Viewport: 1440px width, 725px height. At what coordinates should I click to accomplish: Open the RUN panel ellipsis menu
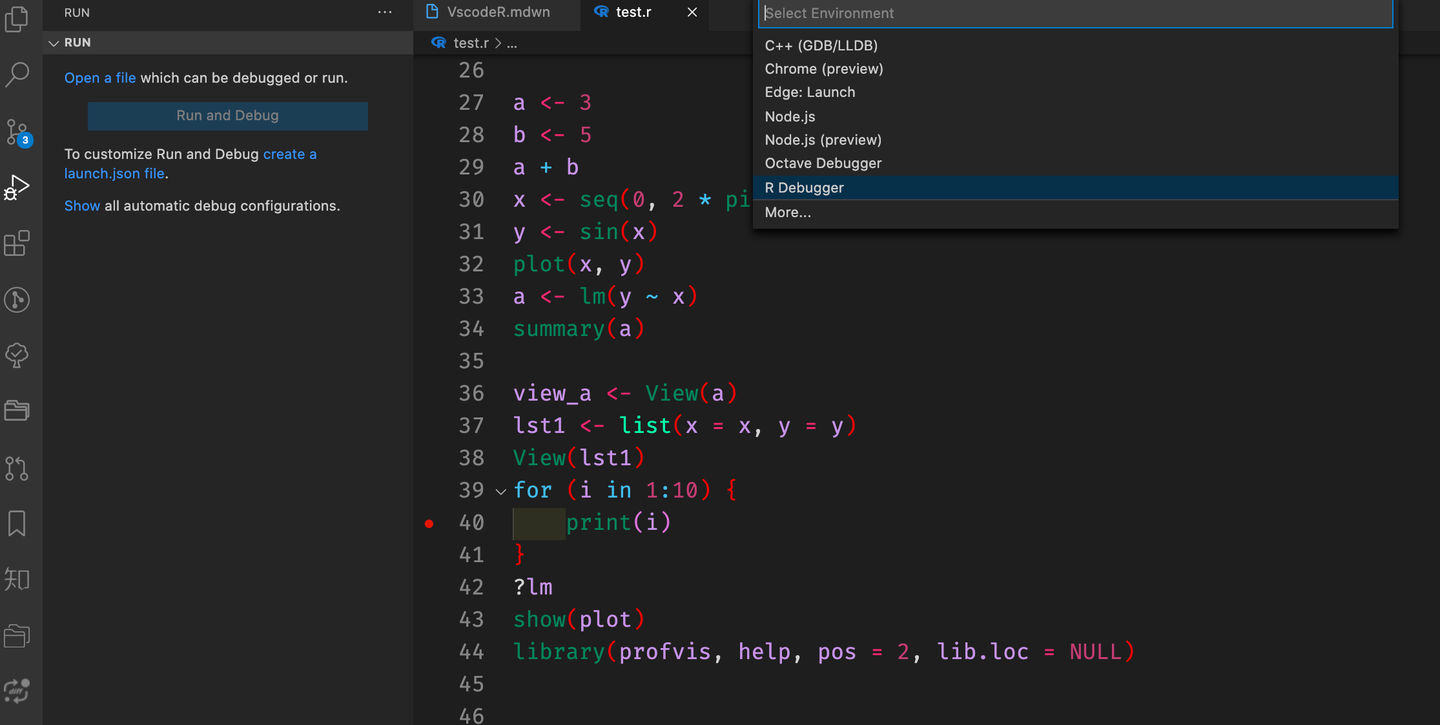click(384, 11)
